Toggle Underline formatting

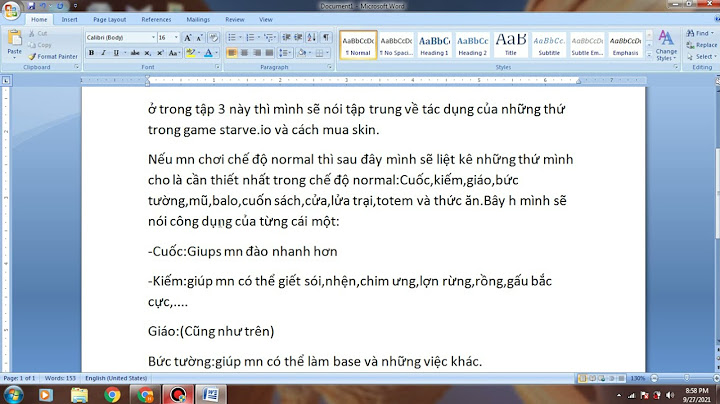pyautogui.click(x=116, y=53)
